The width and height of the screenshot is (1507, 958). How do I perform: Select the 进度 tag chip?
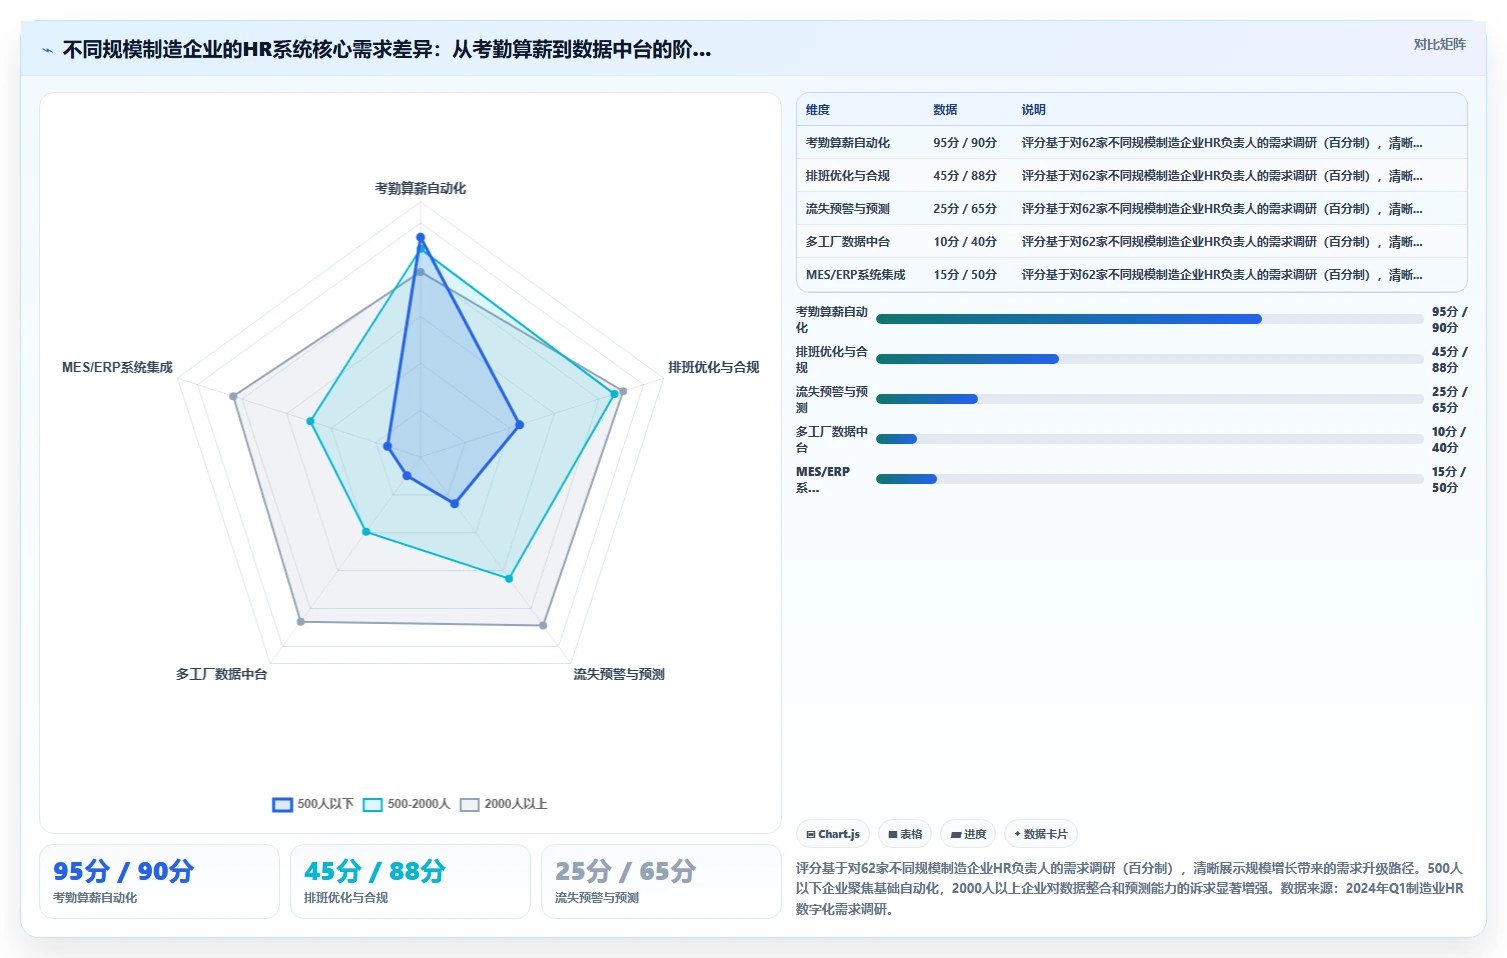[968, 834]
